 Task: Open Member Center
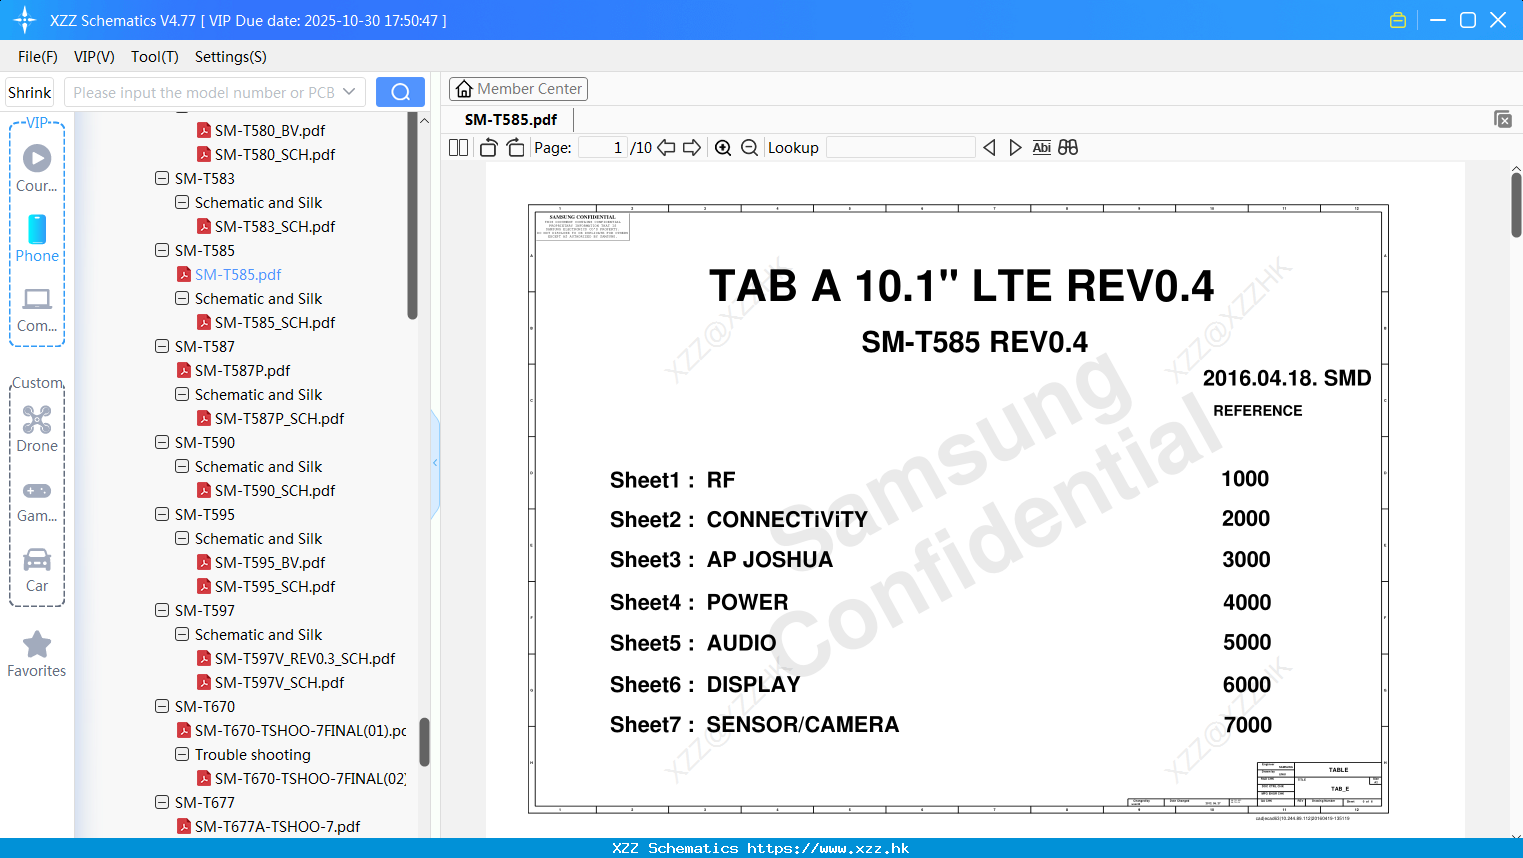click(518, 89)
